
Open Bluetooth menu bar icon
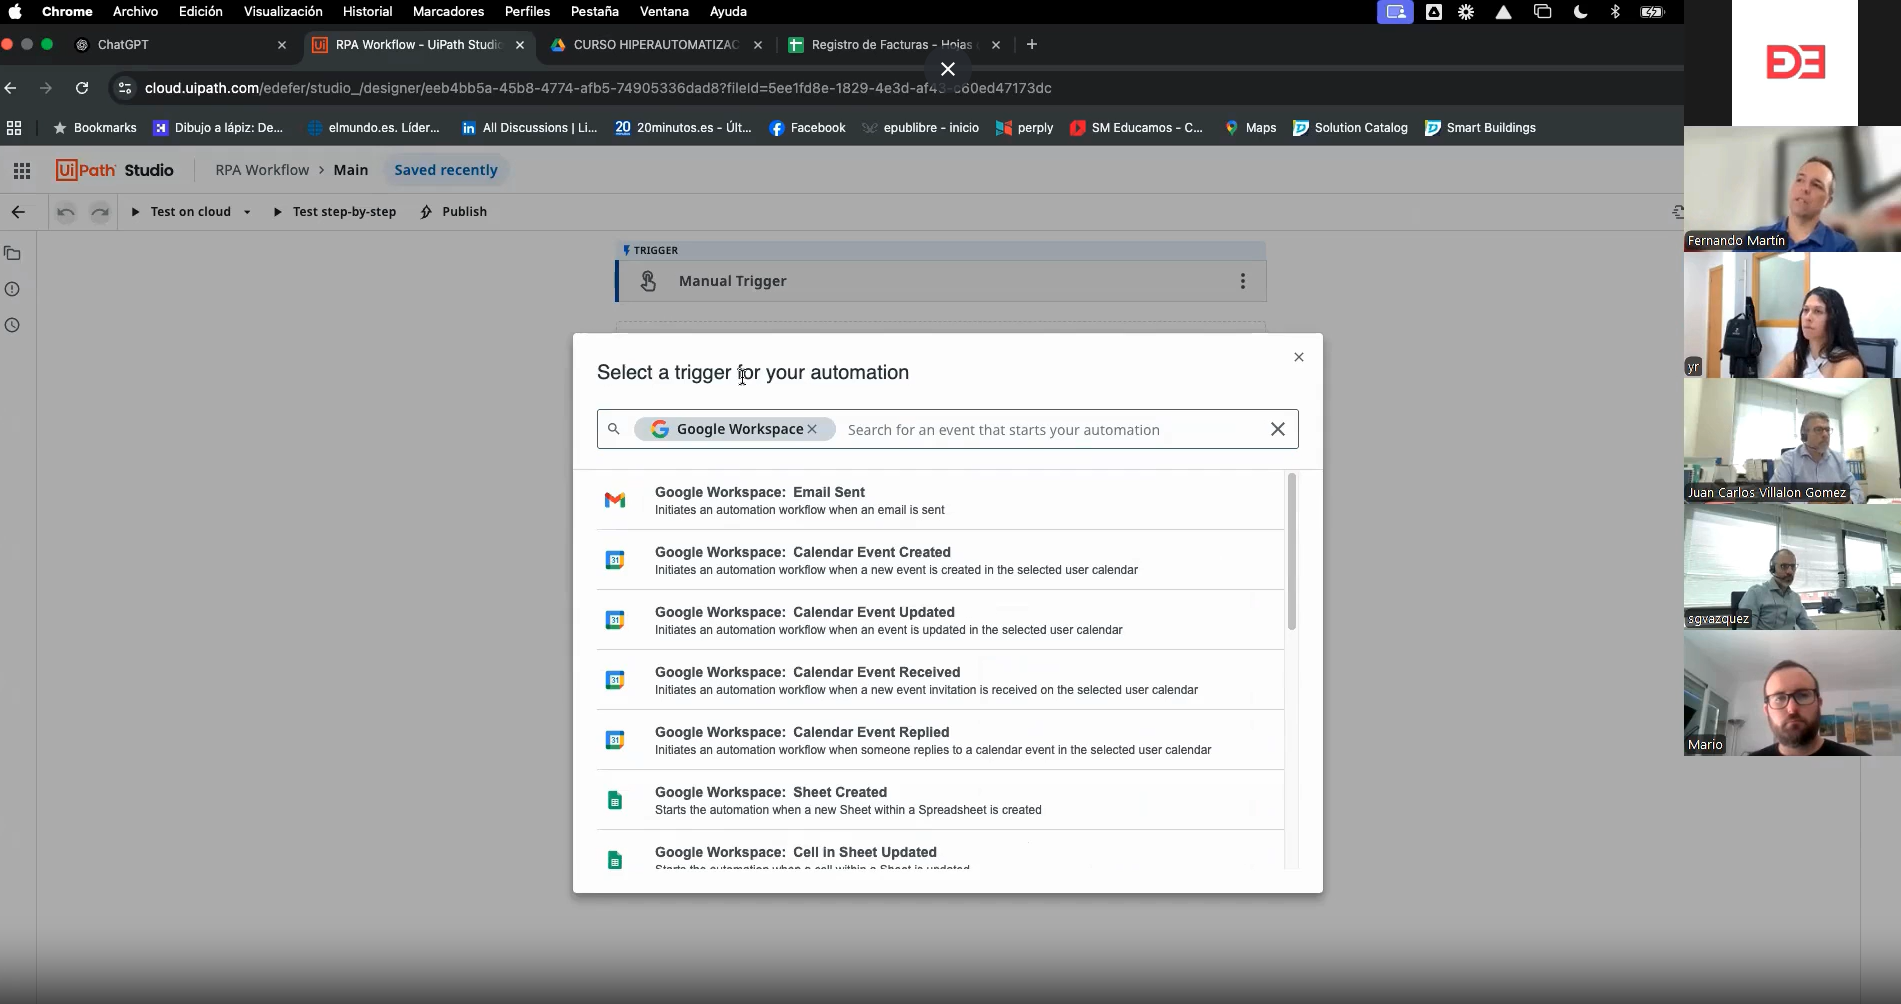(x=1615, y=12)
